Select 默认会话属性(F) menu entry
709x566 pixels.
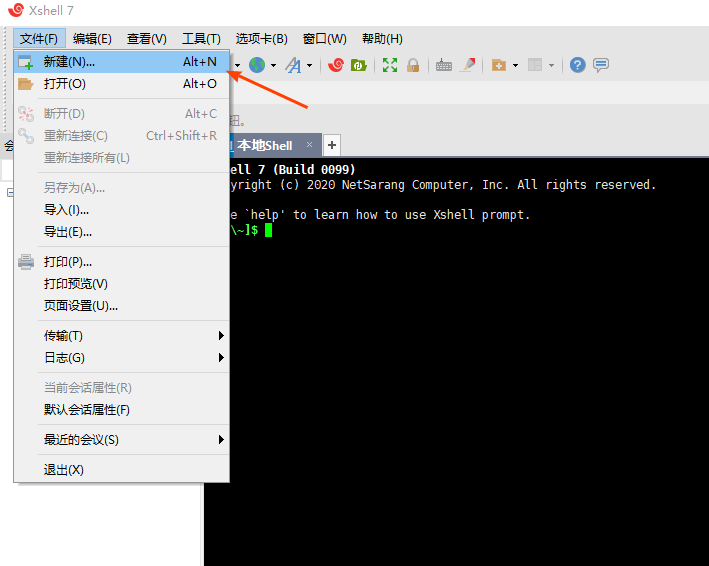122,410
